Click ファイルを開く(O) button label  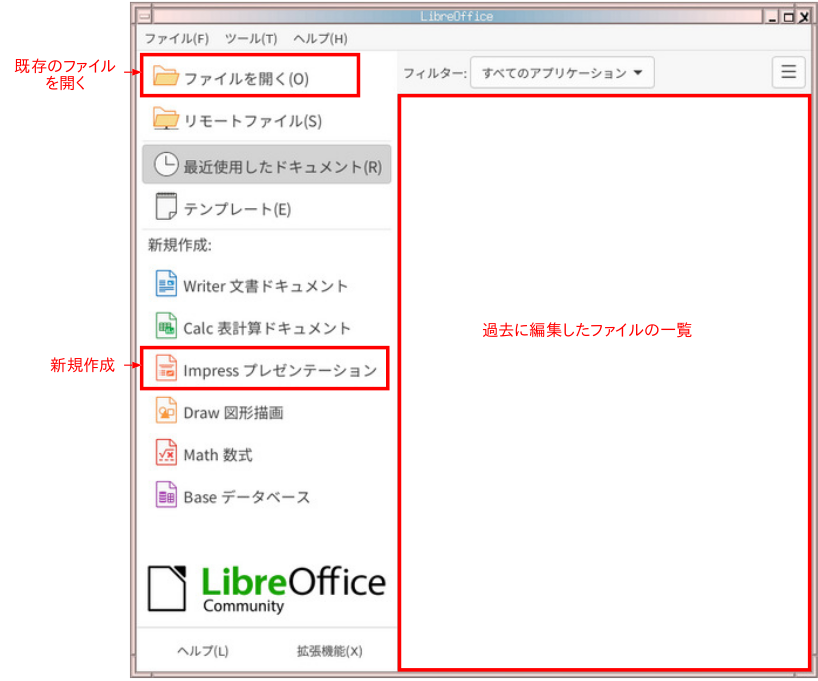[246, 79]
